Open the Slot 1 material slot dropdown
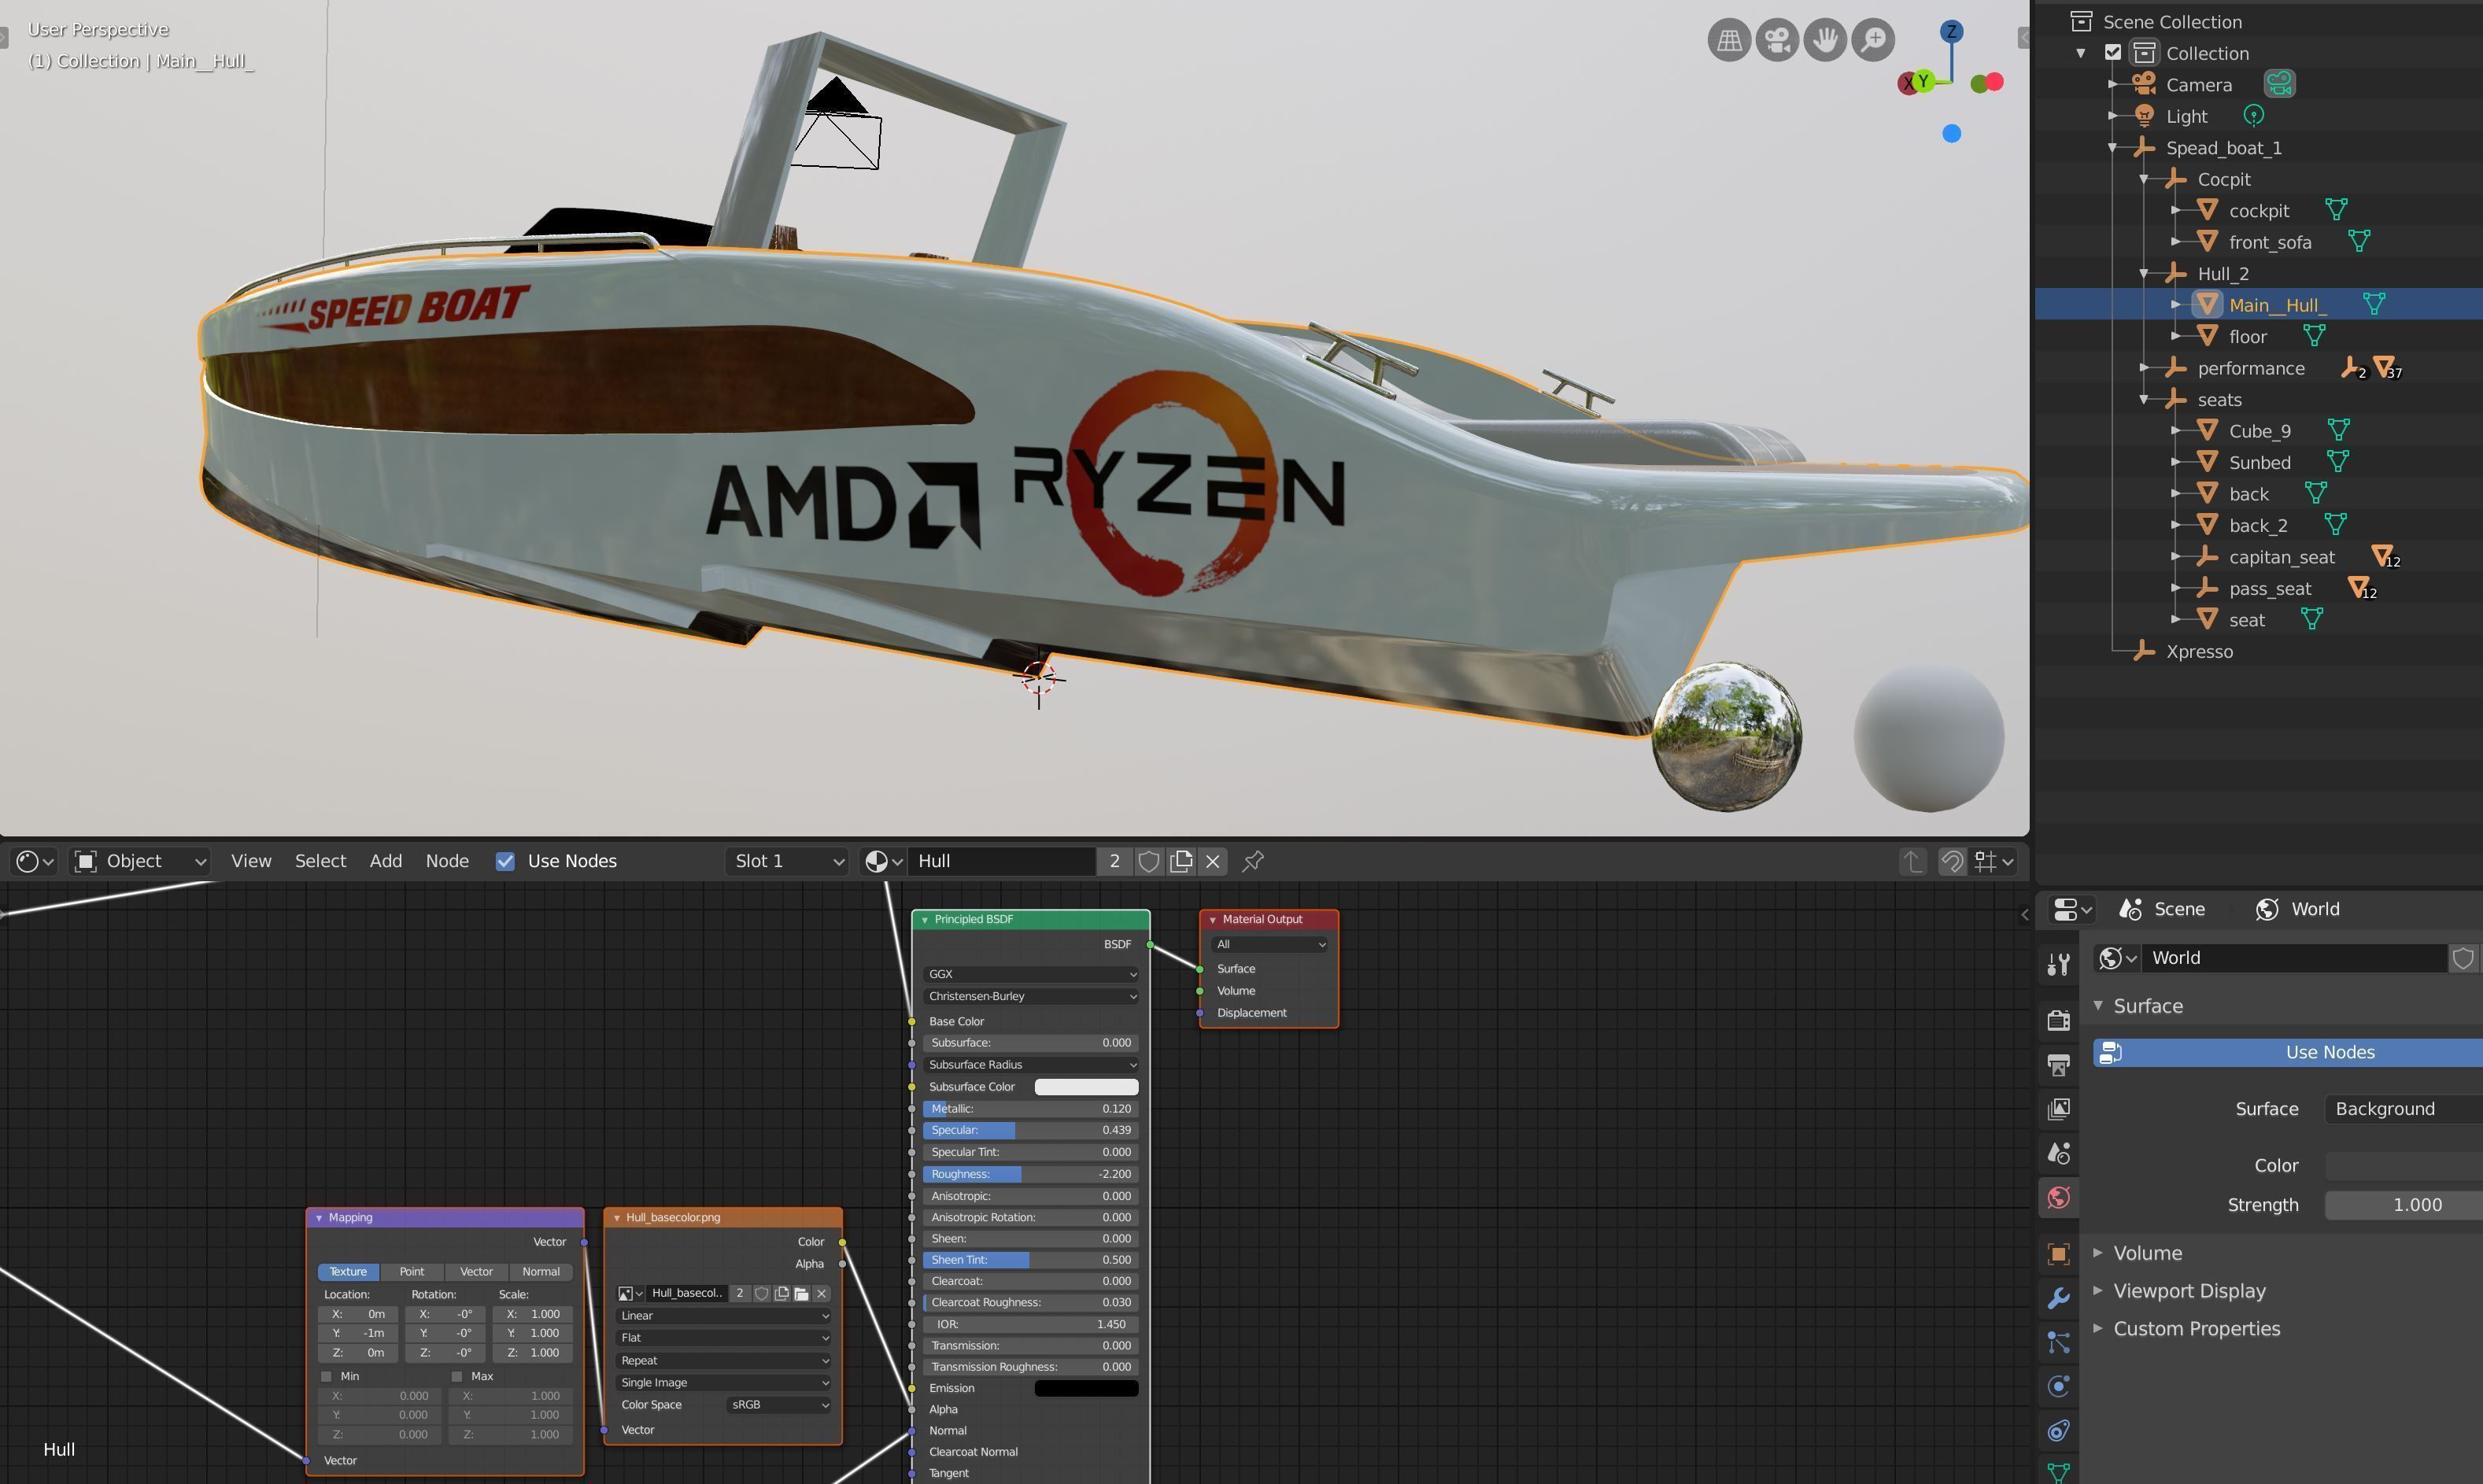The image size is (2483, 1484). tap(787, 861)
